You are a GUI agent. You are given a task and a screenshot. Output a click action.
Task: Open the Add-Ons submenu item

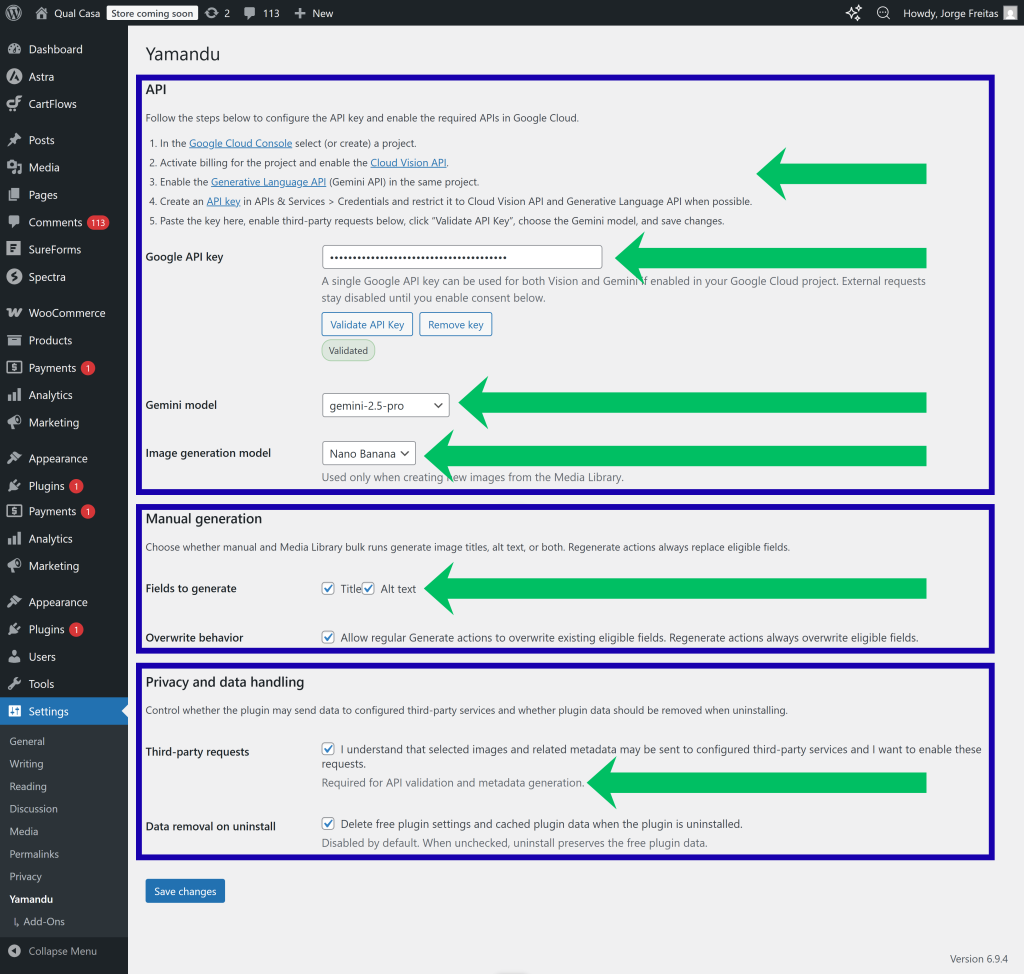44,922
